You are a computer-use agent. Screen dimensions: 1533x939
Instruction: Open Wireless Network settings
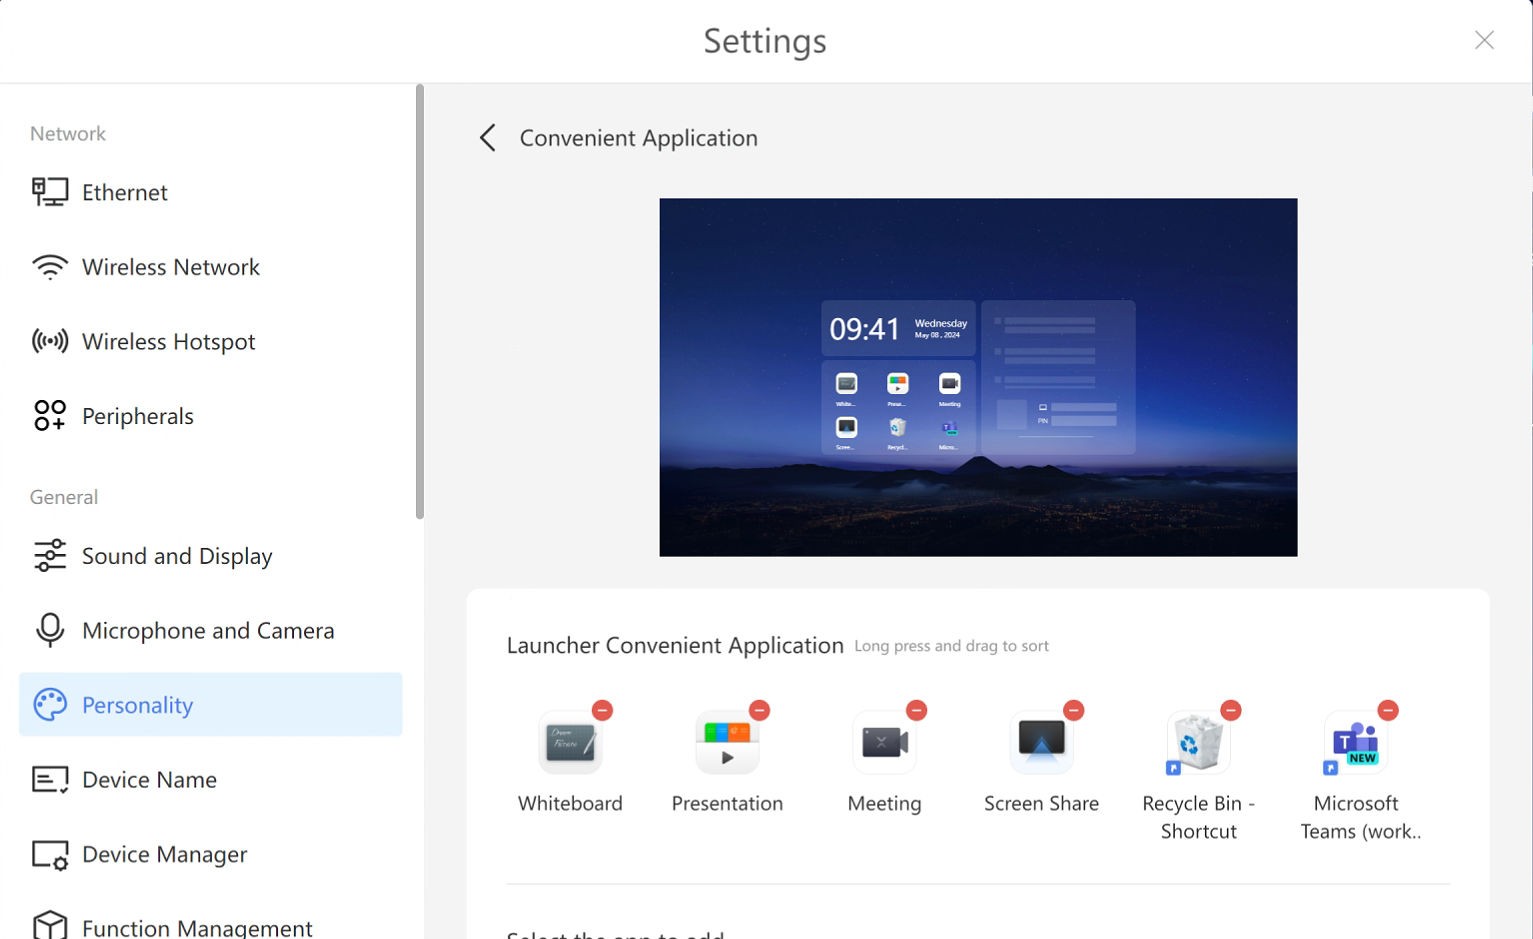click(170, 267)
